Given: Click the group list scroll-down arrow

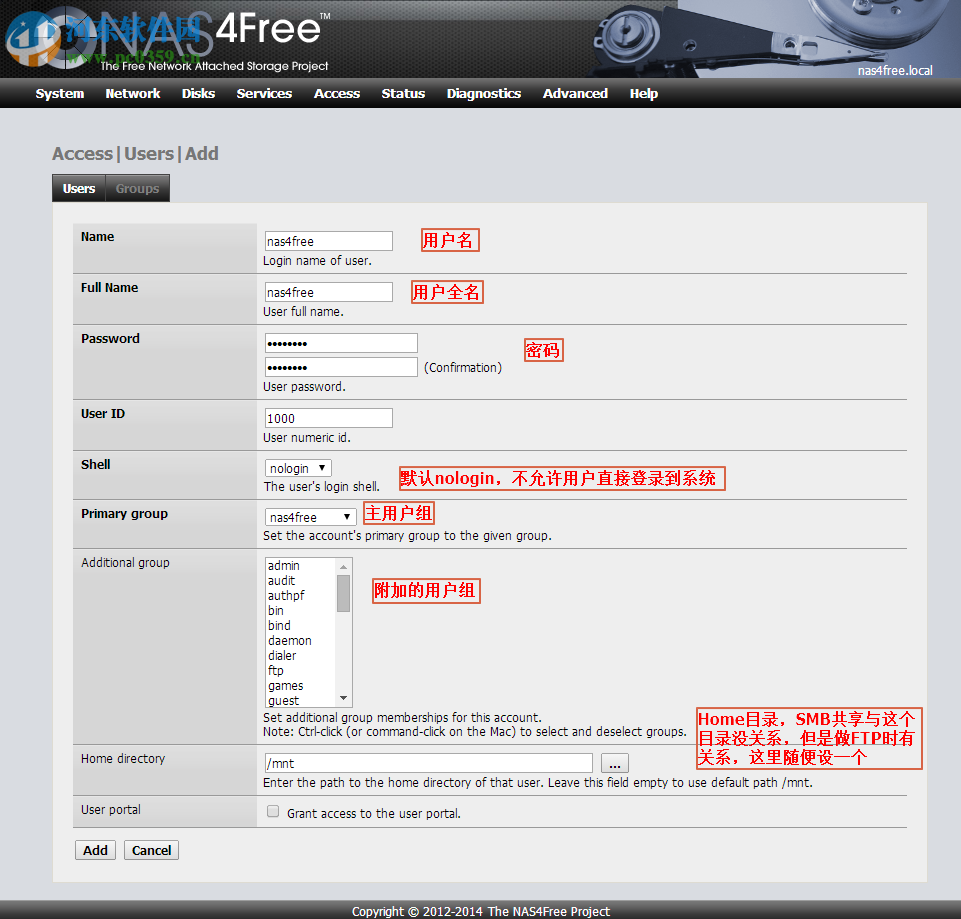Looking at the screenshot, I should [x=343, y=698].
